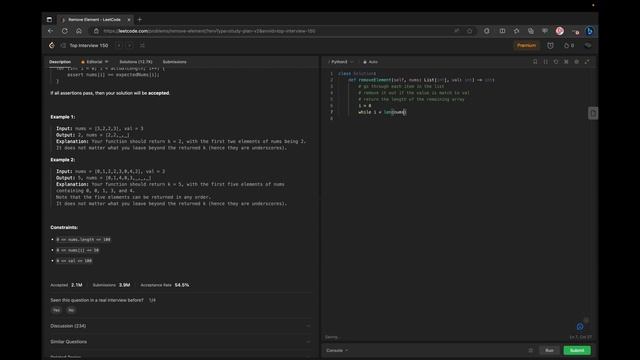This screenshot has width=640, height=360.
Task: Open the Submissions tab
Action: point(175,62)
